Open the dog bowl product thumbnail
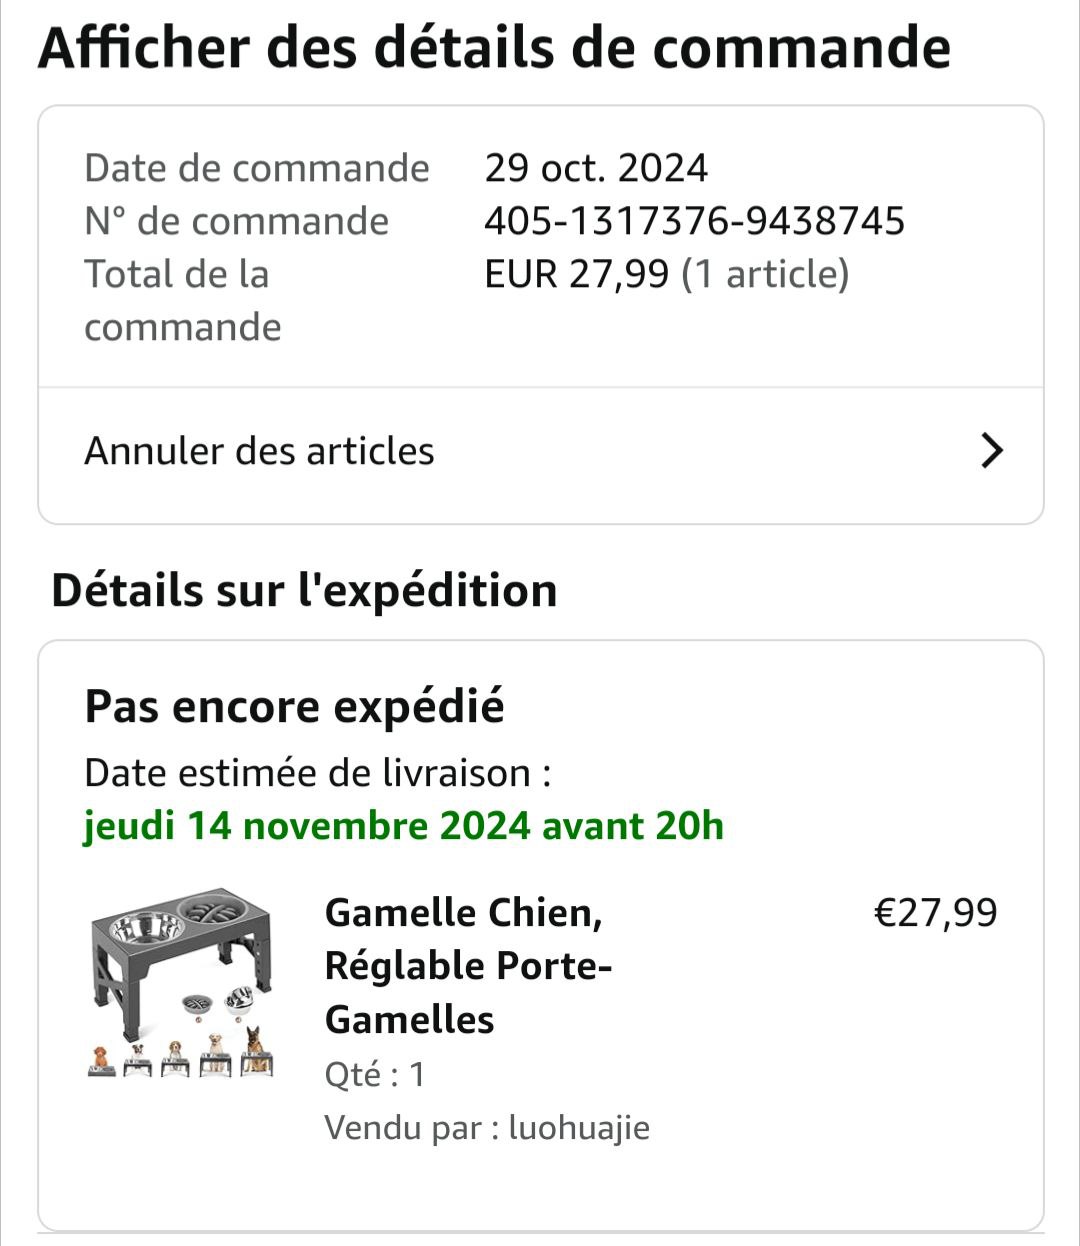The height and width of the screenshot is (1246, 1080). pyautogui.click(x=182, y=980)
